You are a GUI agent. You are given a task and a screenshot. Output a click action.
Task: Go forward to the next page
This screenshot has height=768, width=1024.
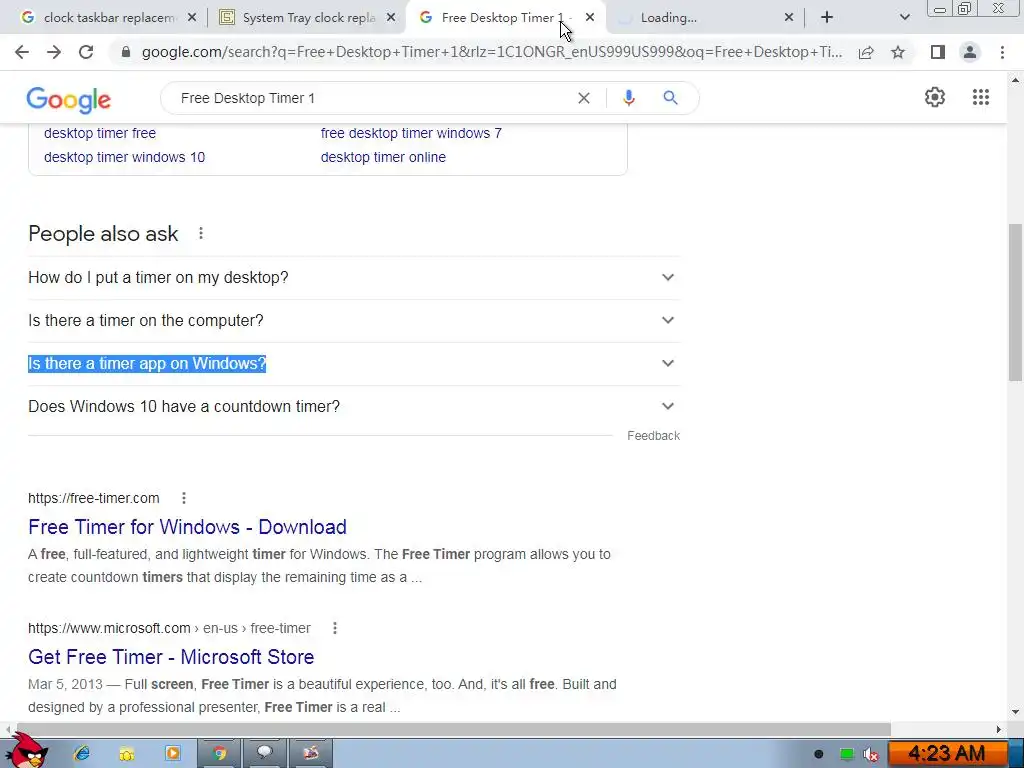[54, 52]
